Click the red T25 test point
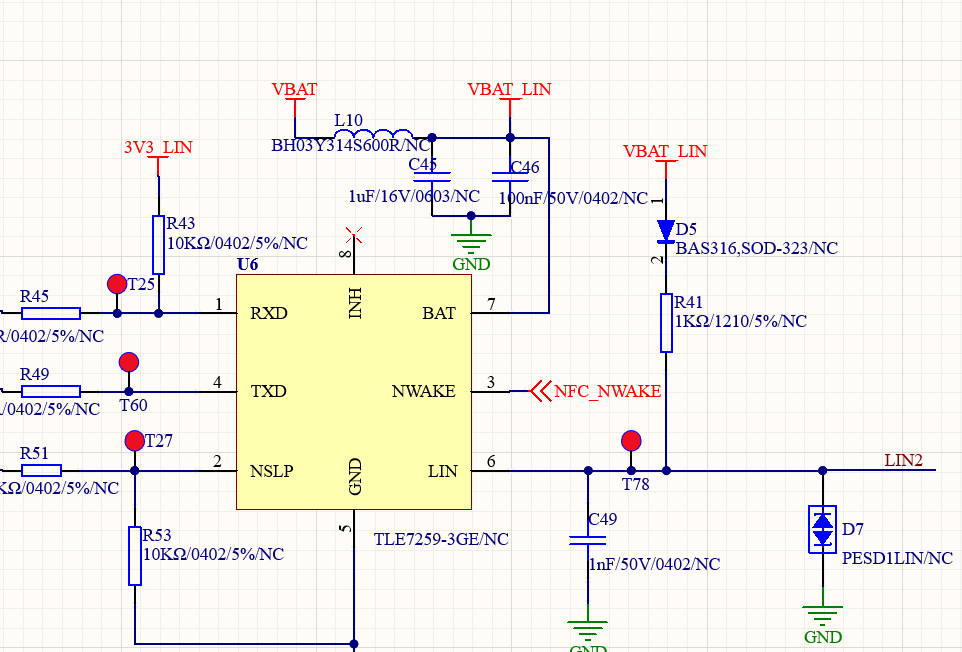Viewport: 962px width, 652px height. coord(117,284)
